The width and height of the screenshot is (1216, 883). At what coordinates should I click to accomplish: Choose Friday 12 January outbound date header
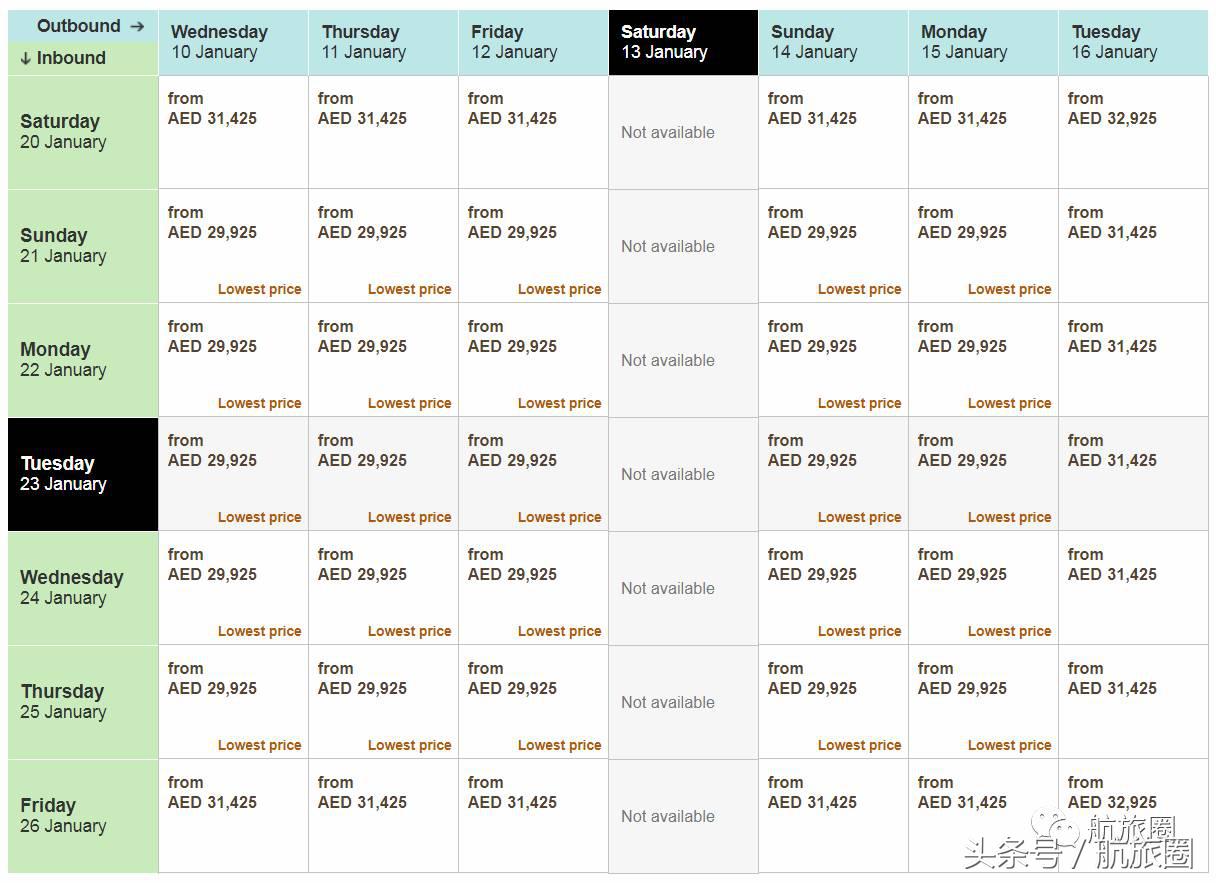point(532,43)
